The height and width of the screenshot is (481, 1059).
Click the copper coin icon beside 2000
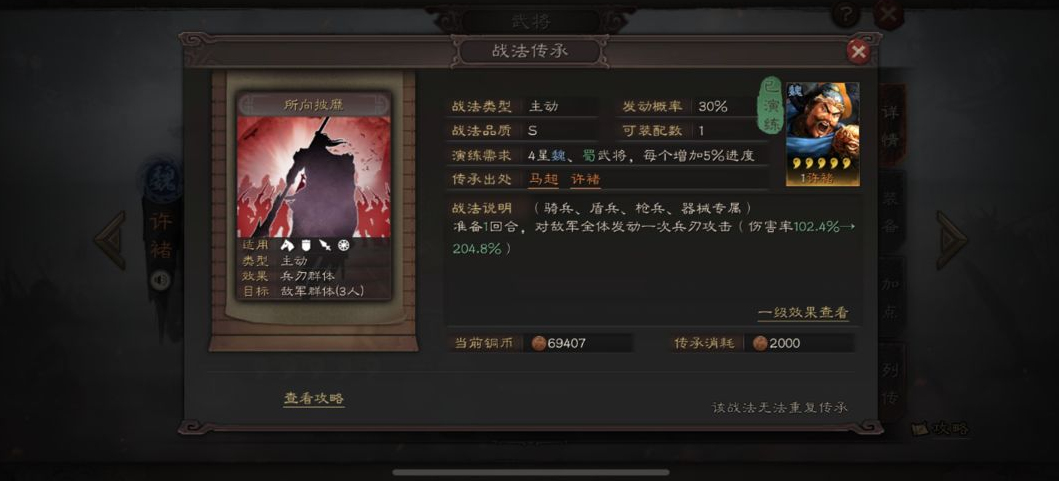tap(760, 343)
